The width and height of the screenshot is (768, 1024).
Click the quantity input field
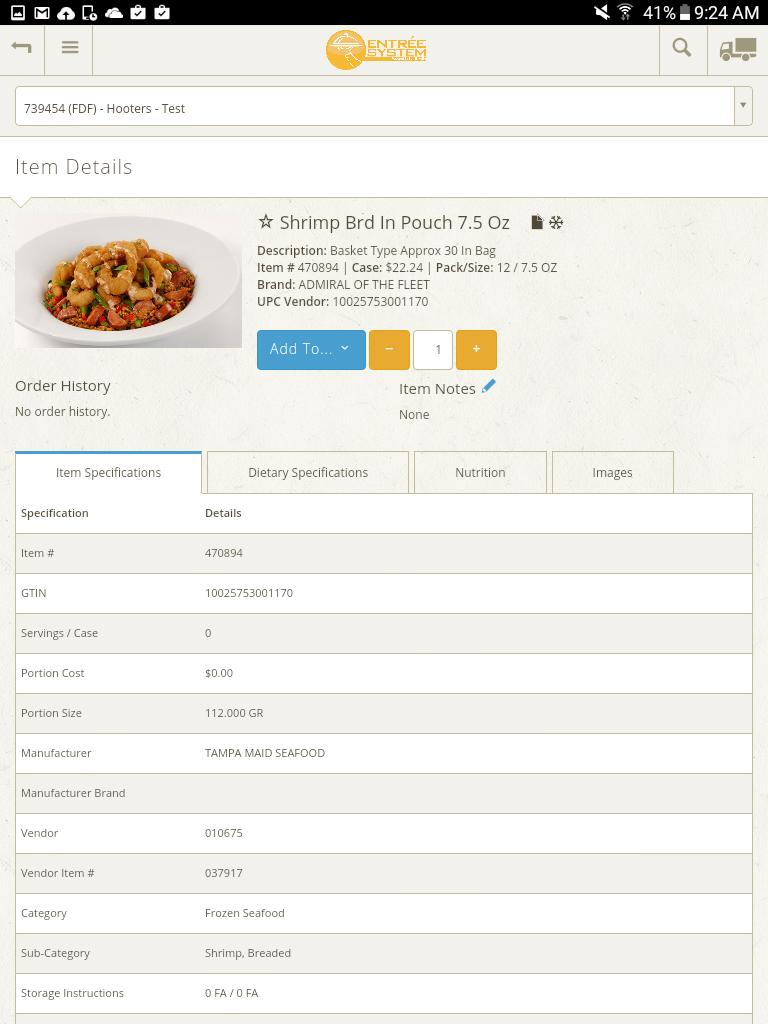(x=433, y=349)
